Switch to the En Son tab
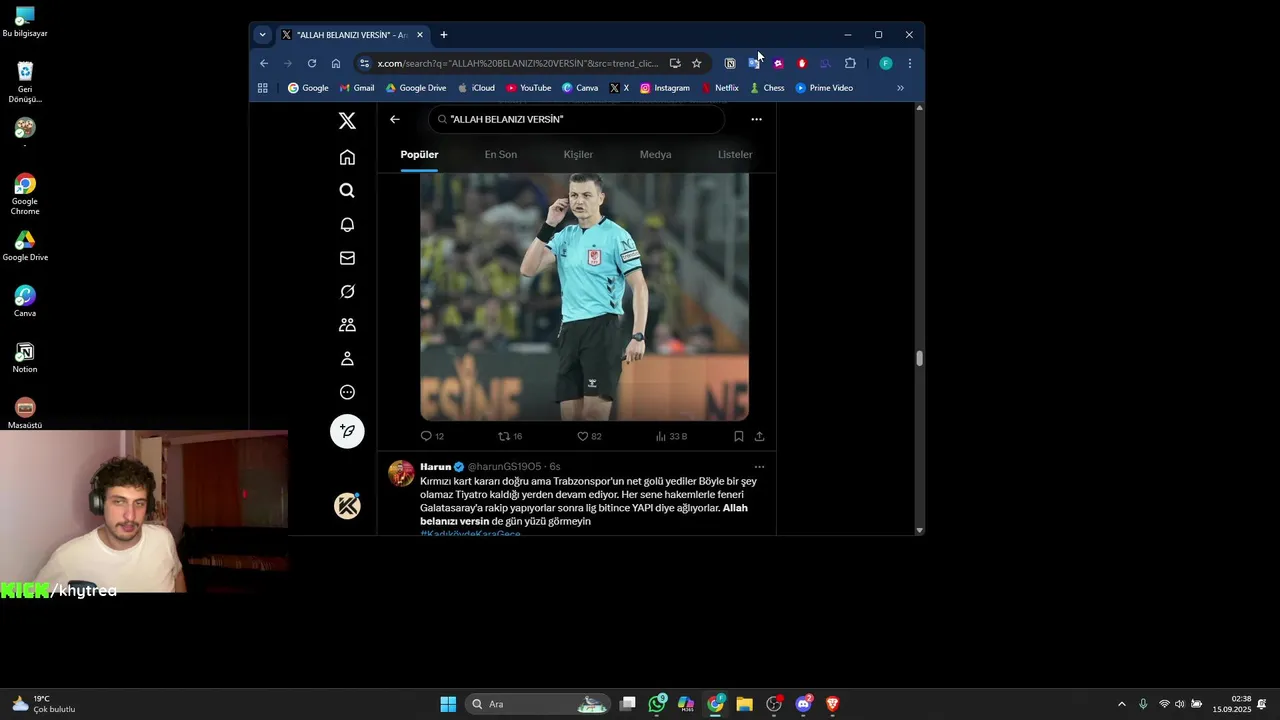This screenshot has width=1280, height=720. tap(501, 155)
